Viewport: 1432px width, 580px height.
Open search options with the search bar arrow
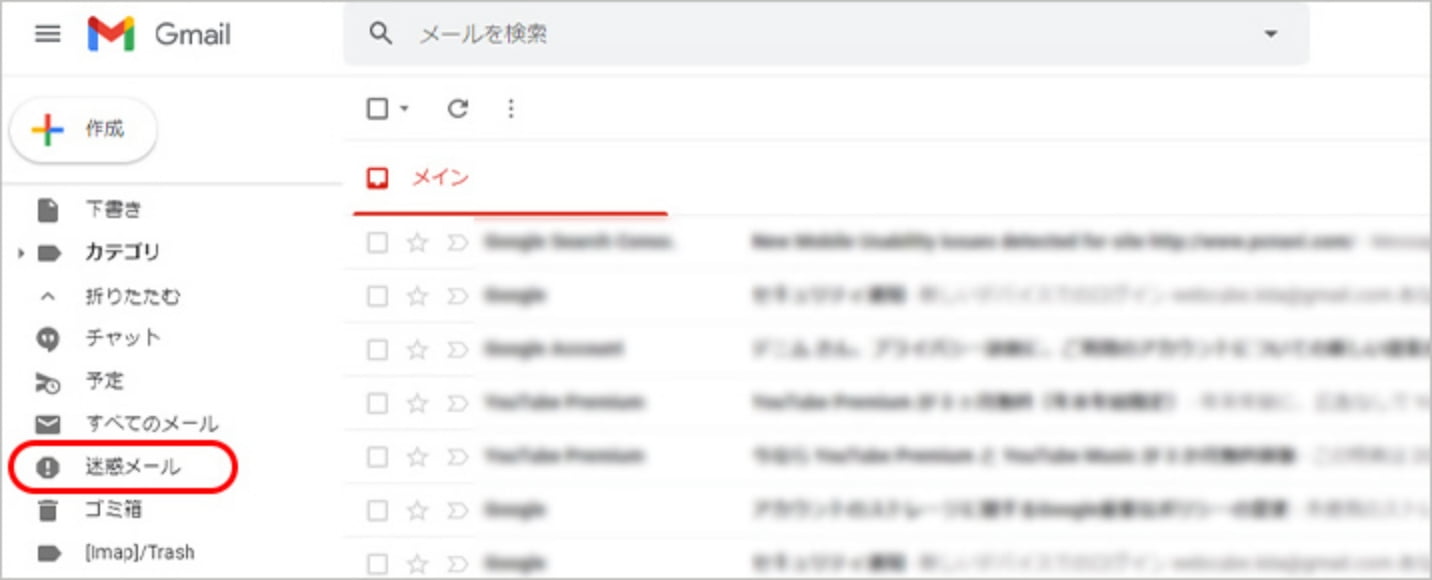(1271, 33)
